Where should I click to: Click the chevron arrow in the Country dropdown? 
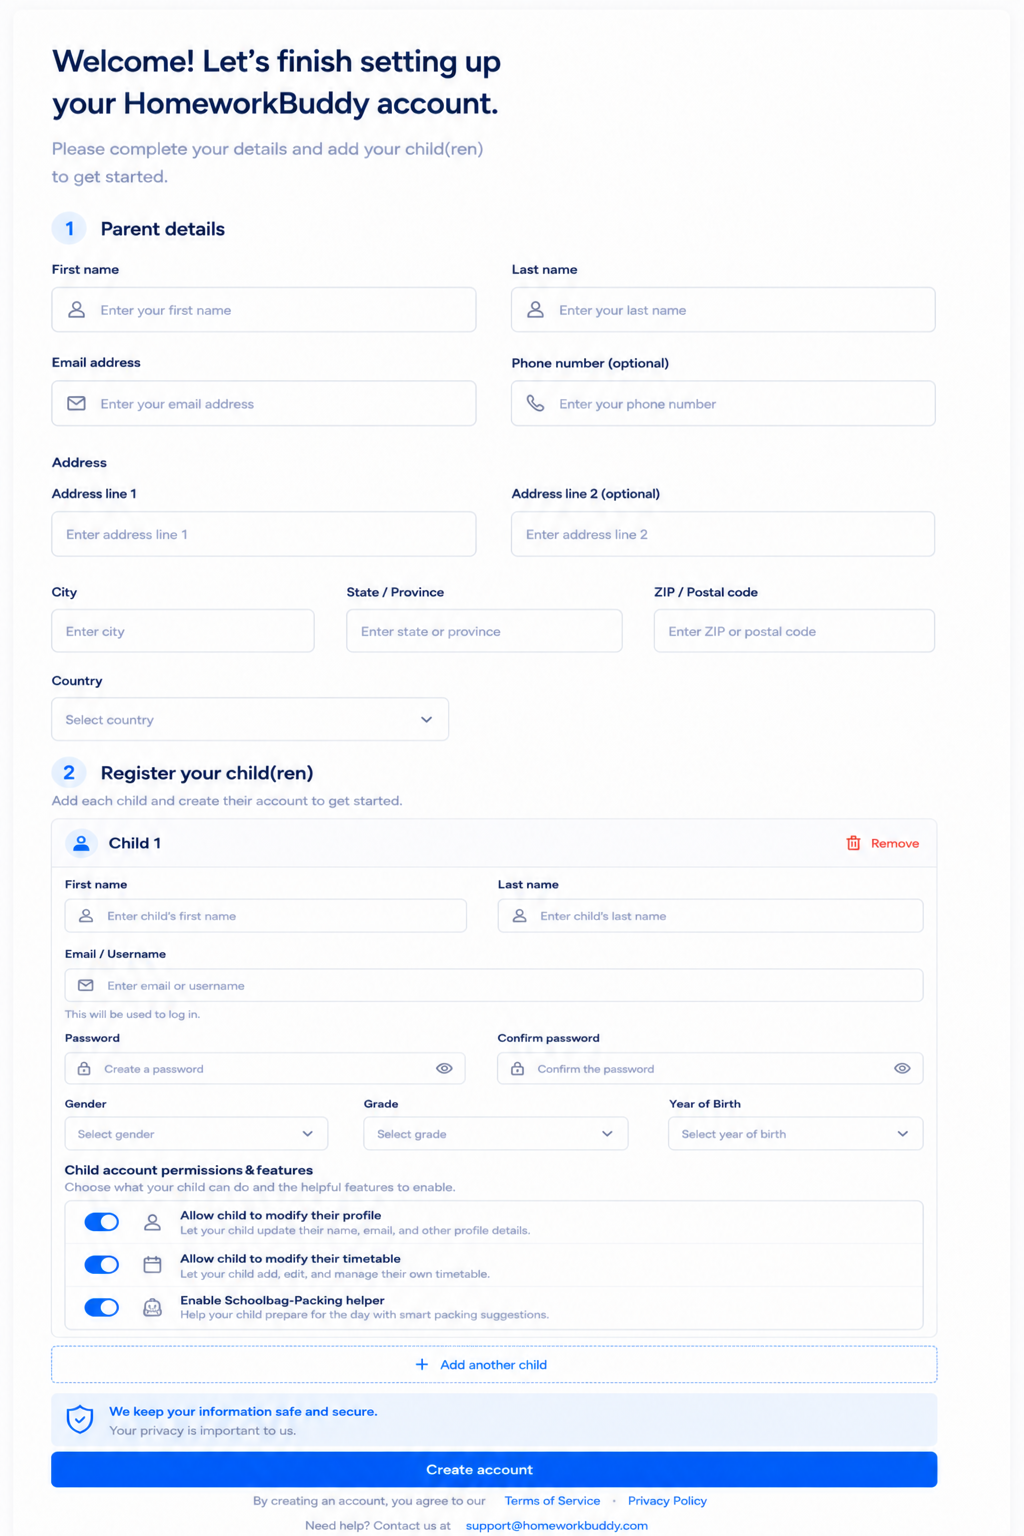427,720
